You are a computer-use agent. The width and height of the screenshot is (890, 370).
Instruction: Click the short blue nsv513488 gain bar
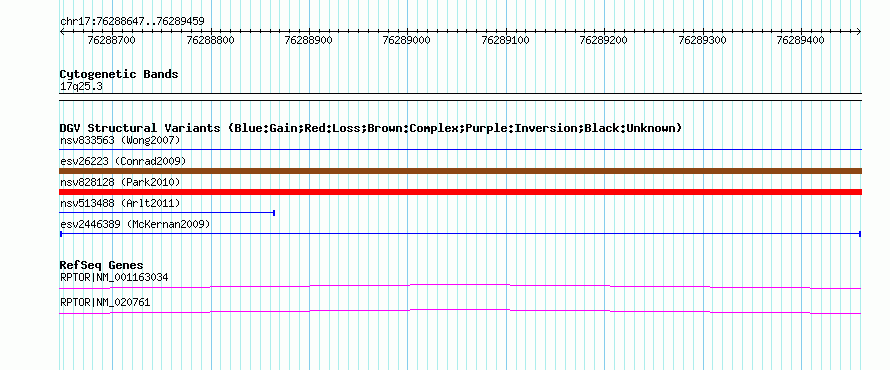pos(167,213)
